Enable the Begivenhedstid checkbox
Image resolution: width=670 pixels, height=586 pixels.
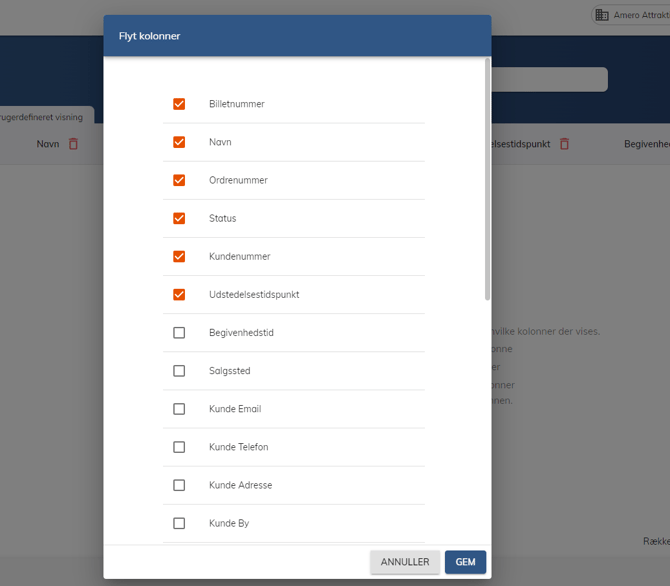pos(179,333)
